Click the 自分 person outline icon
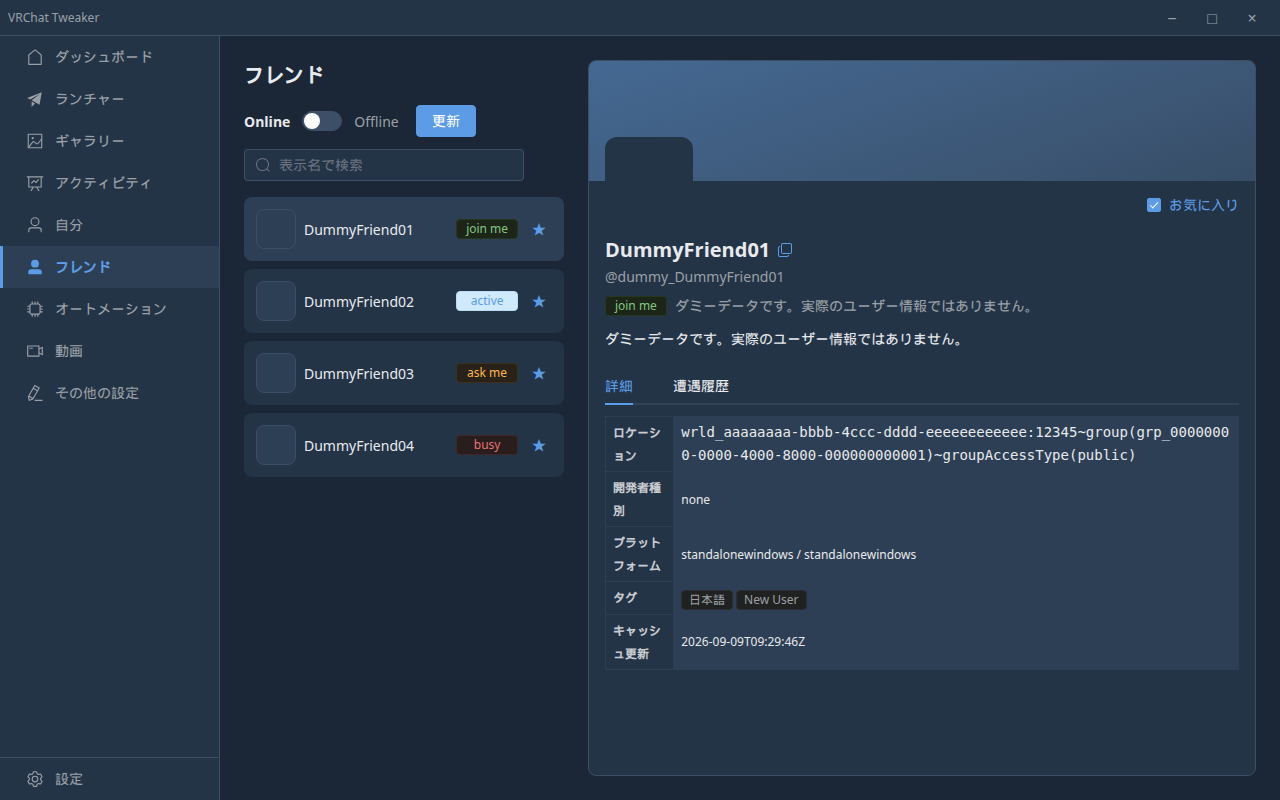1280x800 pixels. [35, 225]
